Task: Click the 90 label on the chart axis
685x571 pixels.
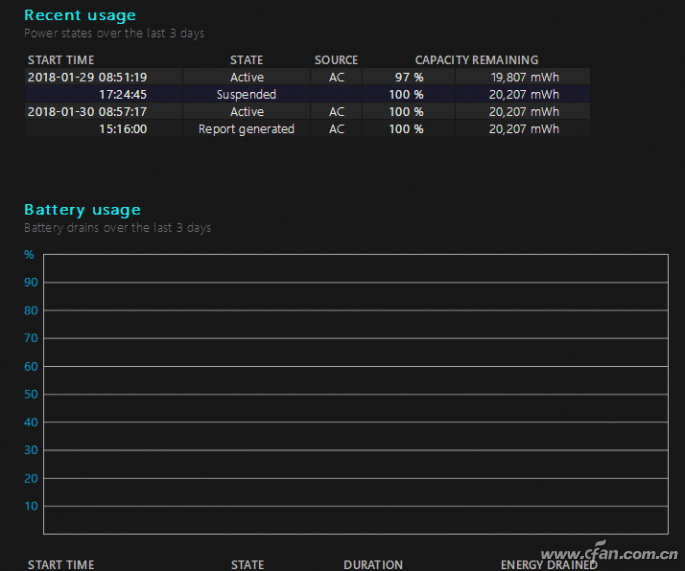Action: tap(31, 283)
